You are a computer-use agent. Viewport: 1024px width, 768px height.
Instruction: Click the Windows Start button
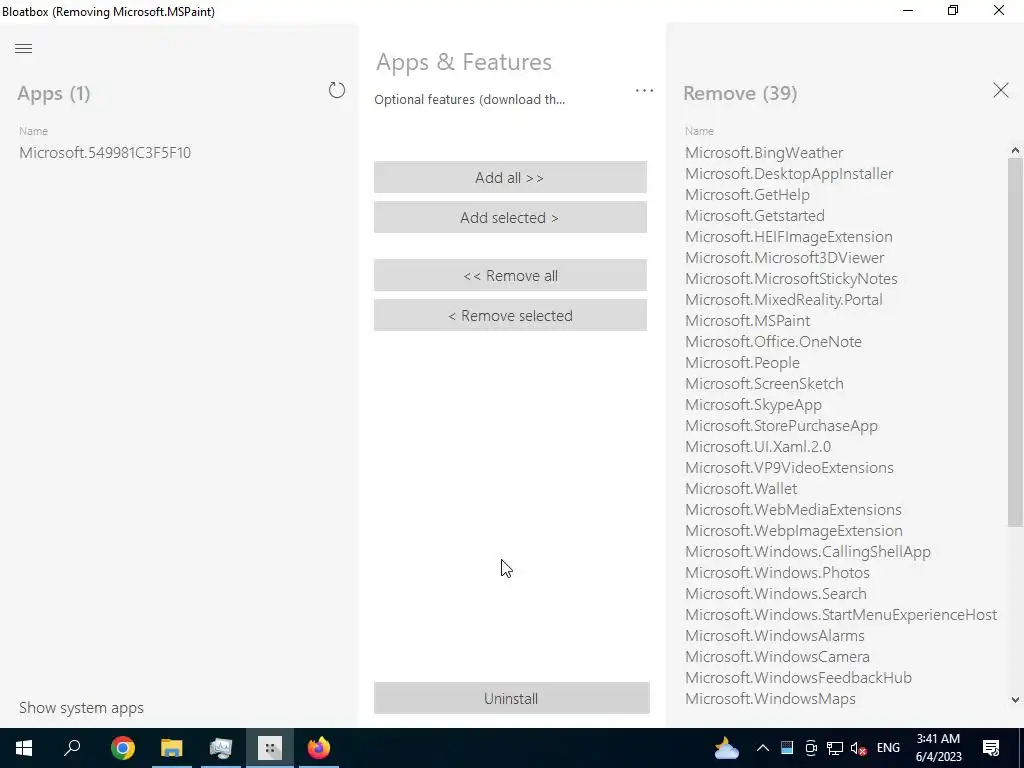click(24, 748)
